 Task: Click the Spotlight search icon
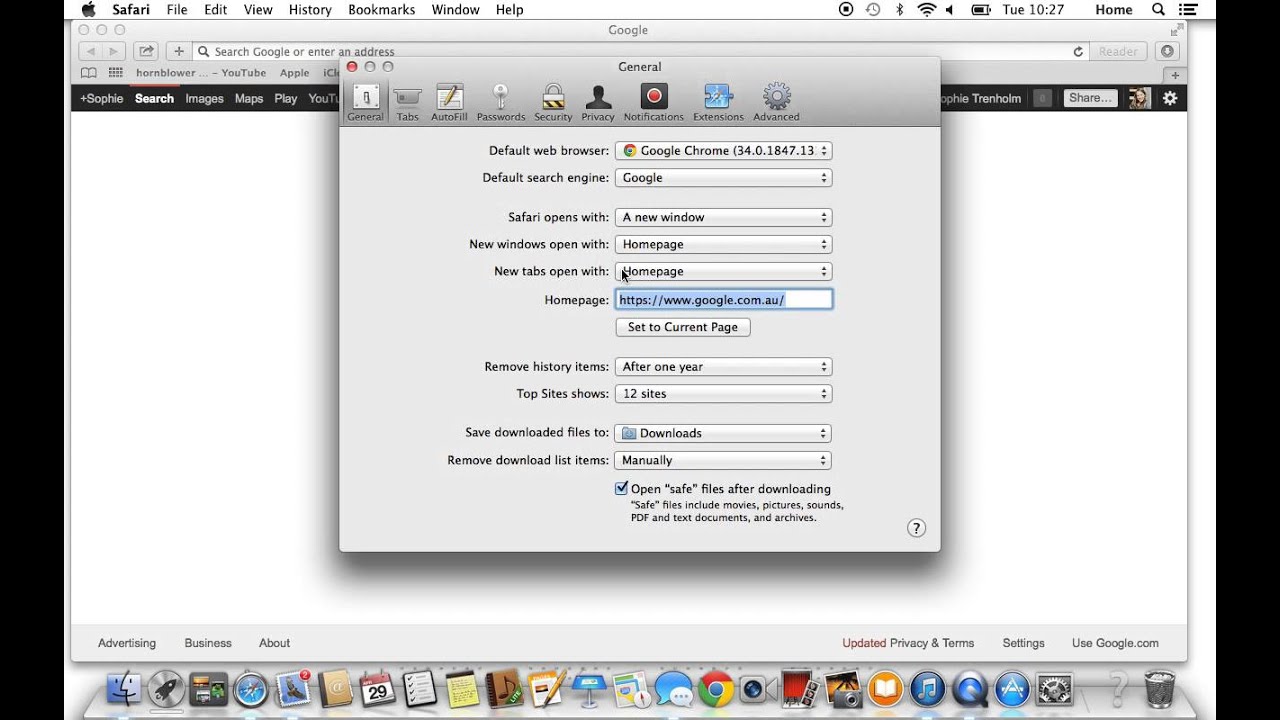click(1158, 10)
